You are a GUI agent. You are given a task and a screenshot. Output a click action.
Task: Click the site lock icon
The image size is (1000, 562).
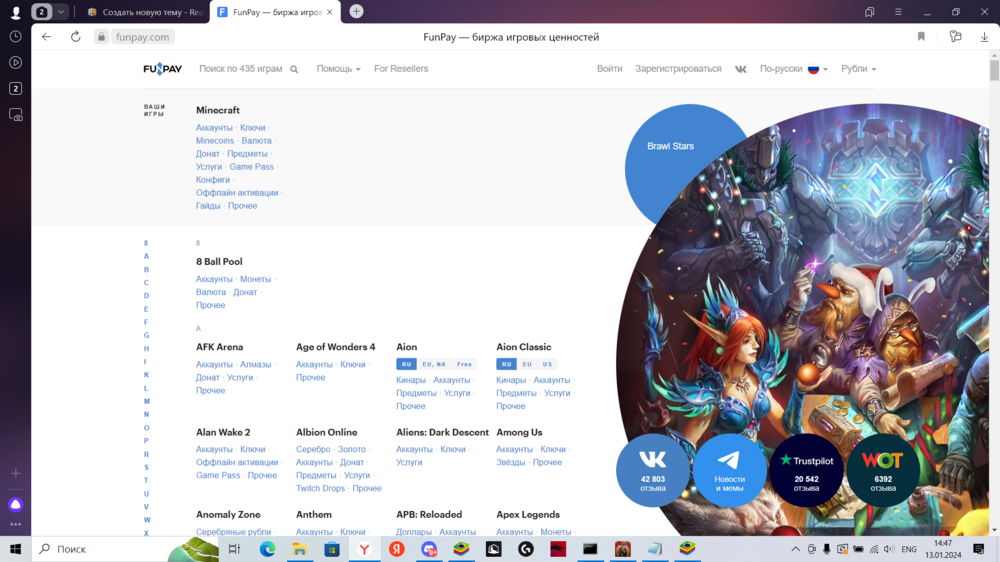click(x=101, y=37)
